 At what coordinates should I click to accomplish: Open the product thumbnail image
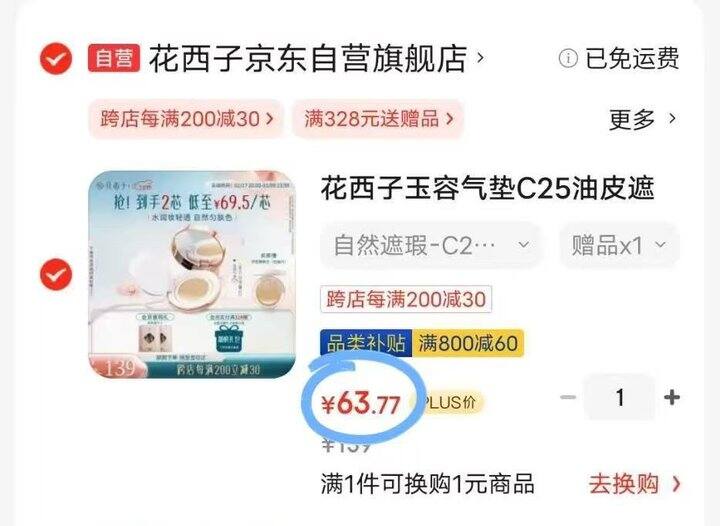pos(192,274)
